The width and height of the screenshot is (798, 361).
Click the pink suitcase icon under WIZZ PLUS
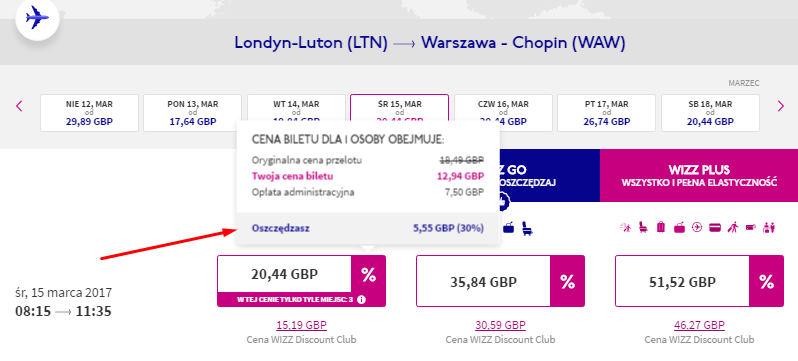(661, 227)
